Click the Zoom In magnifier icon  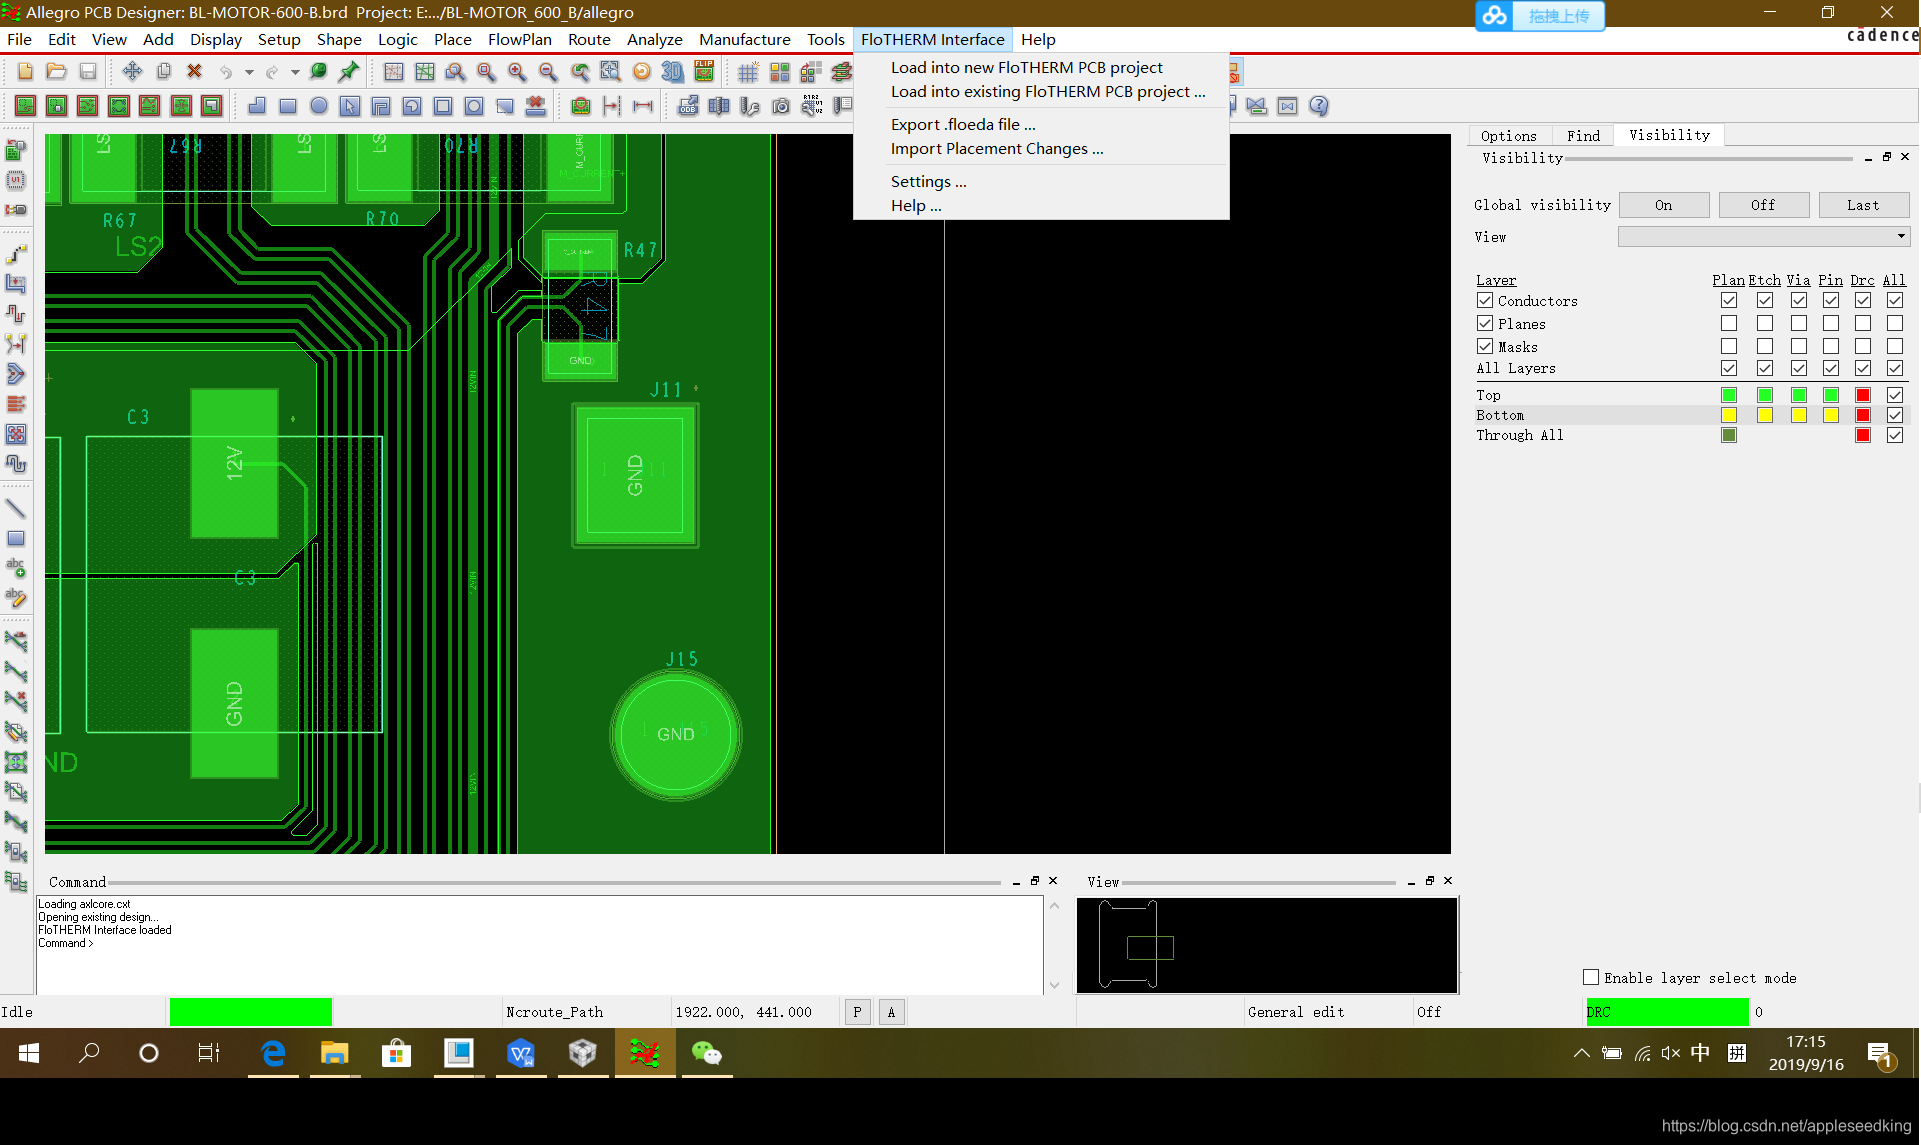[517, 72]
